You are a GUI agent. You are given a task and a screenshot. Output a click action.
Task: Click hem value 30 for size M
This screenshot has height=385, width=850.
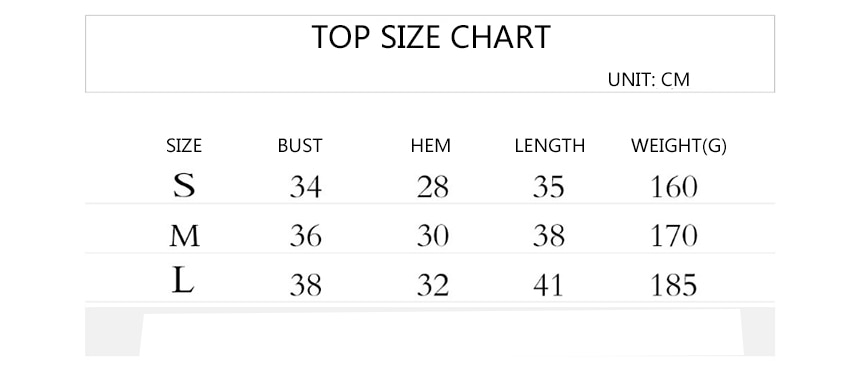point(433,236)
